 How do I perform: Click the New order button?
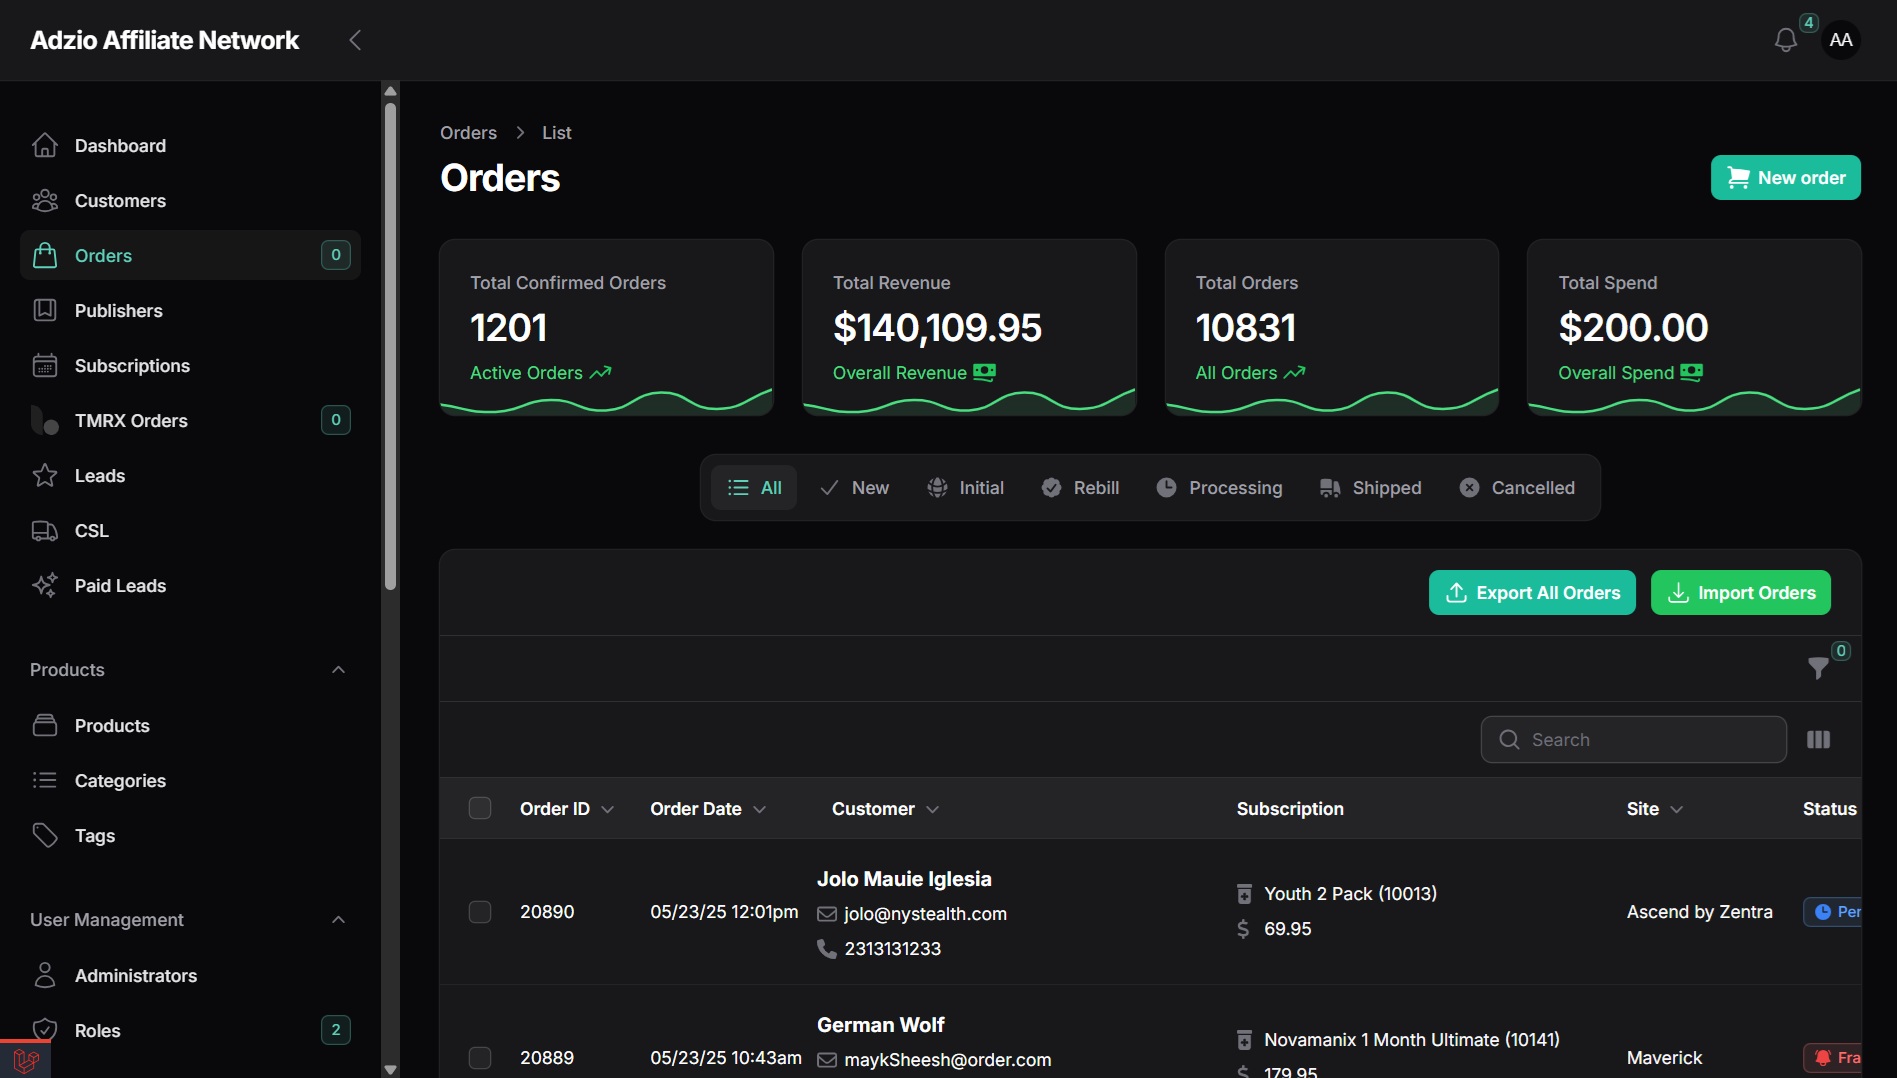tap(1785, 178)
